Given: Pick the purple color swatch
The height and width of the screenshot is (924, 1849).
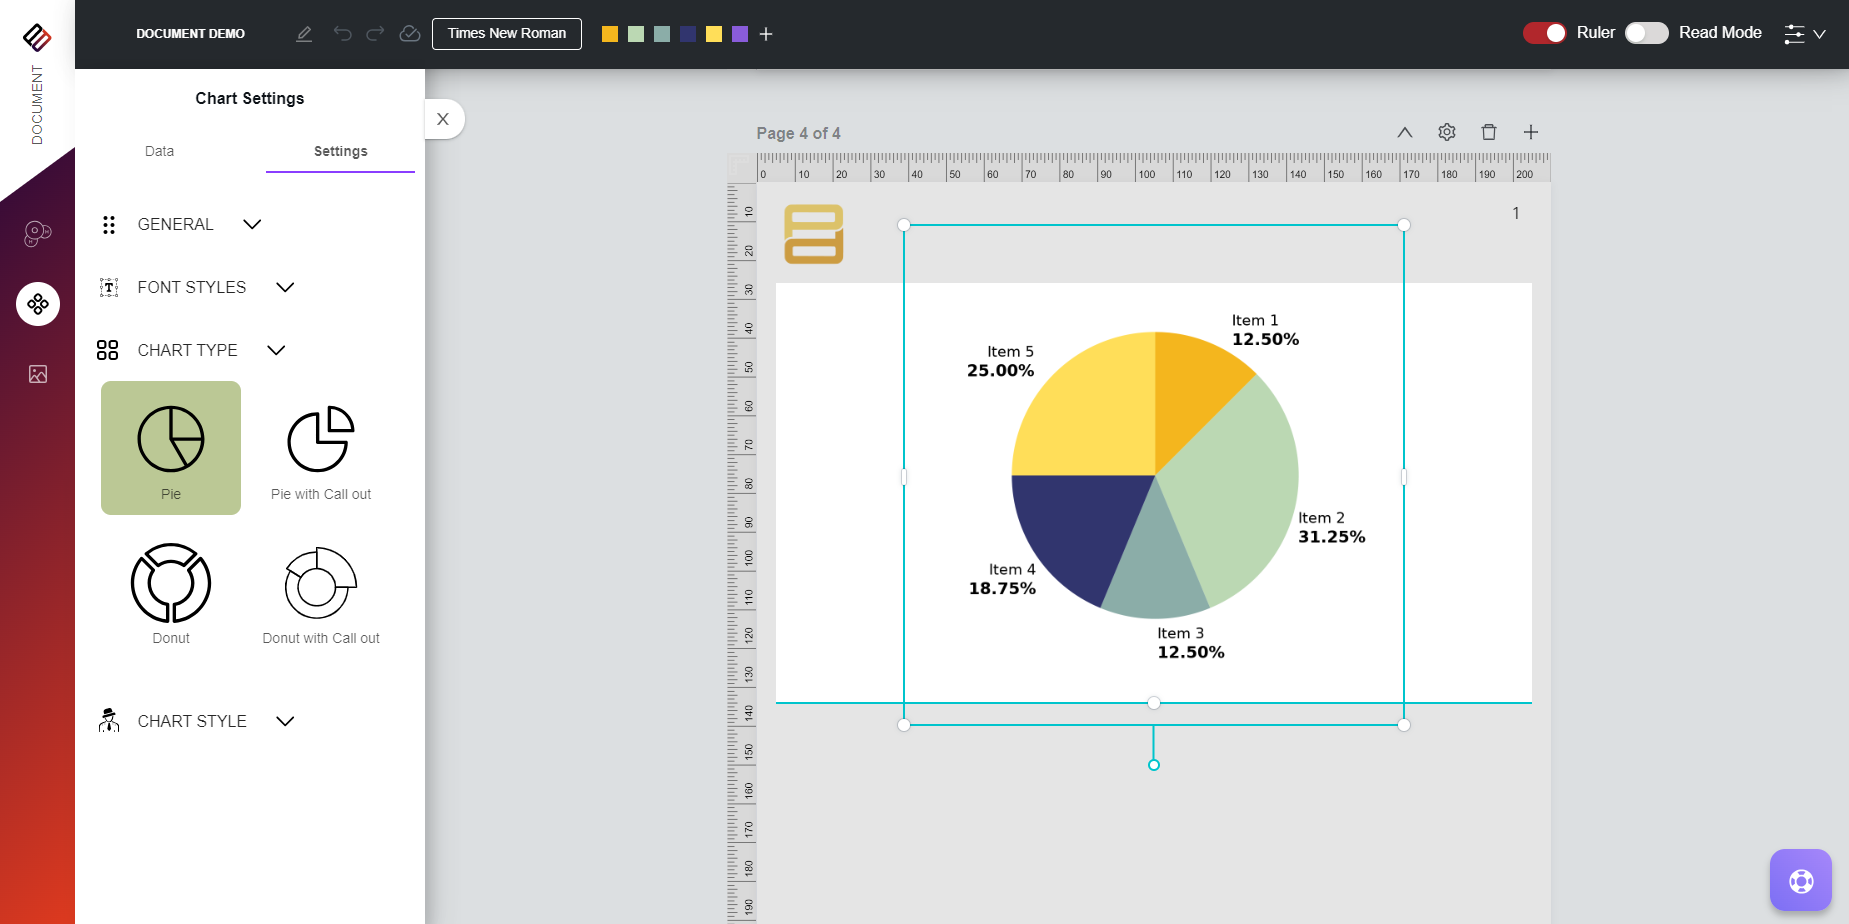Looking at the screenshot, I should point(740,34).
